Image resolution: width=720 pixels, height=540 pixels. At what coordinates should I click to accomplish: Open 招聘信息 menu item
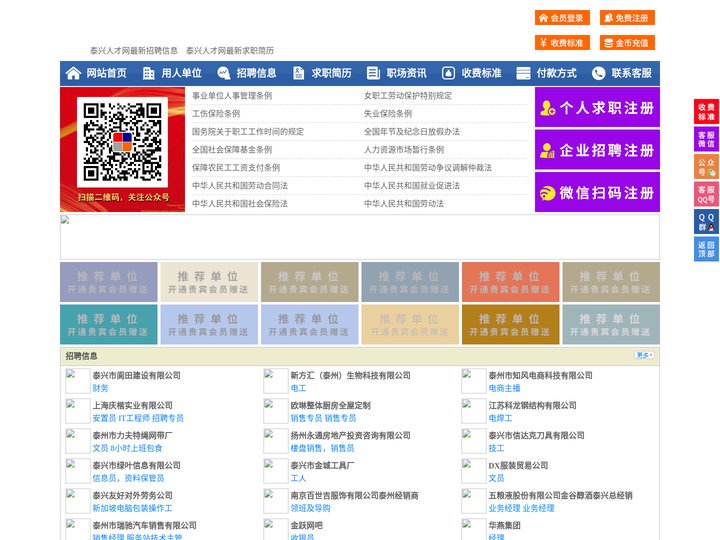pyautogui.click(x=256, y=73)
